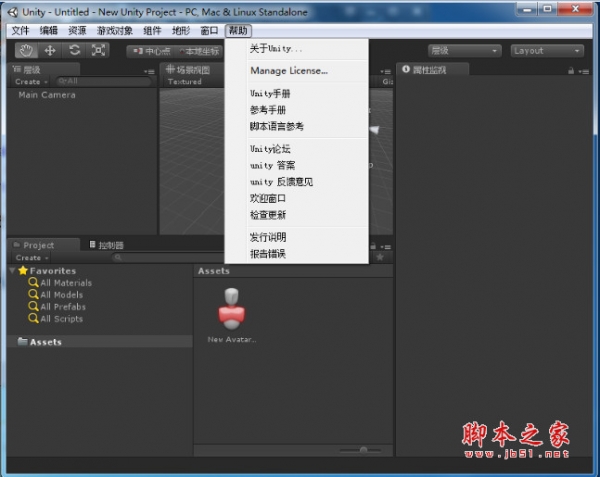Open the Layout dropdown
The height and width of the screenshot is (477, 600).
547,51
